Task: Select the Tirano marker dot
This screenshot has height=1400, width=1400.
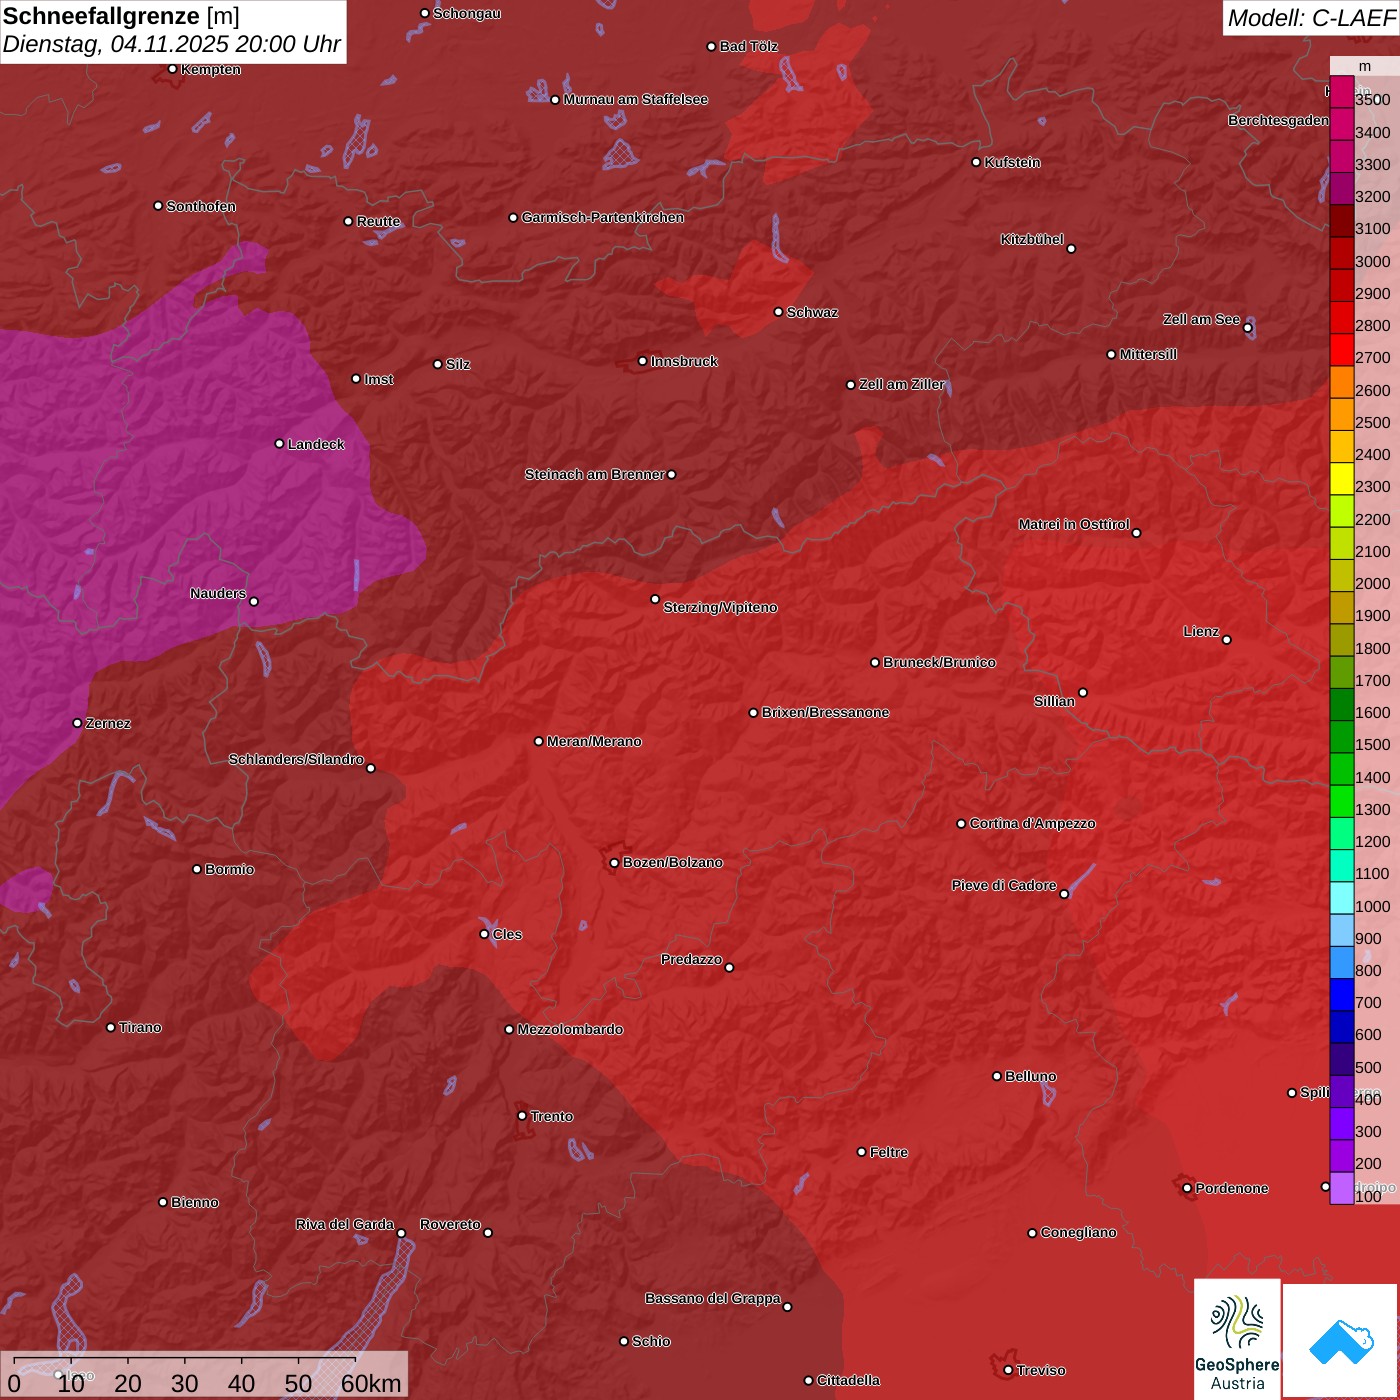Action: [x=111, y=1027]
